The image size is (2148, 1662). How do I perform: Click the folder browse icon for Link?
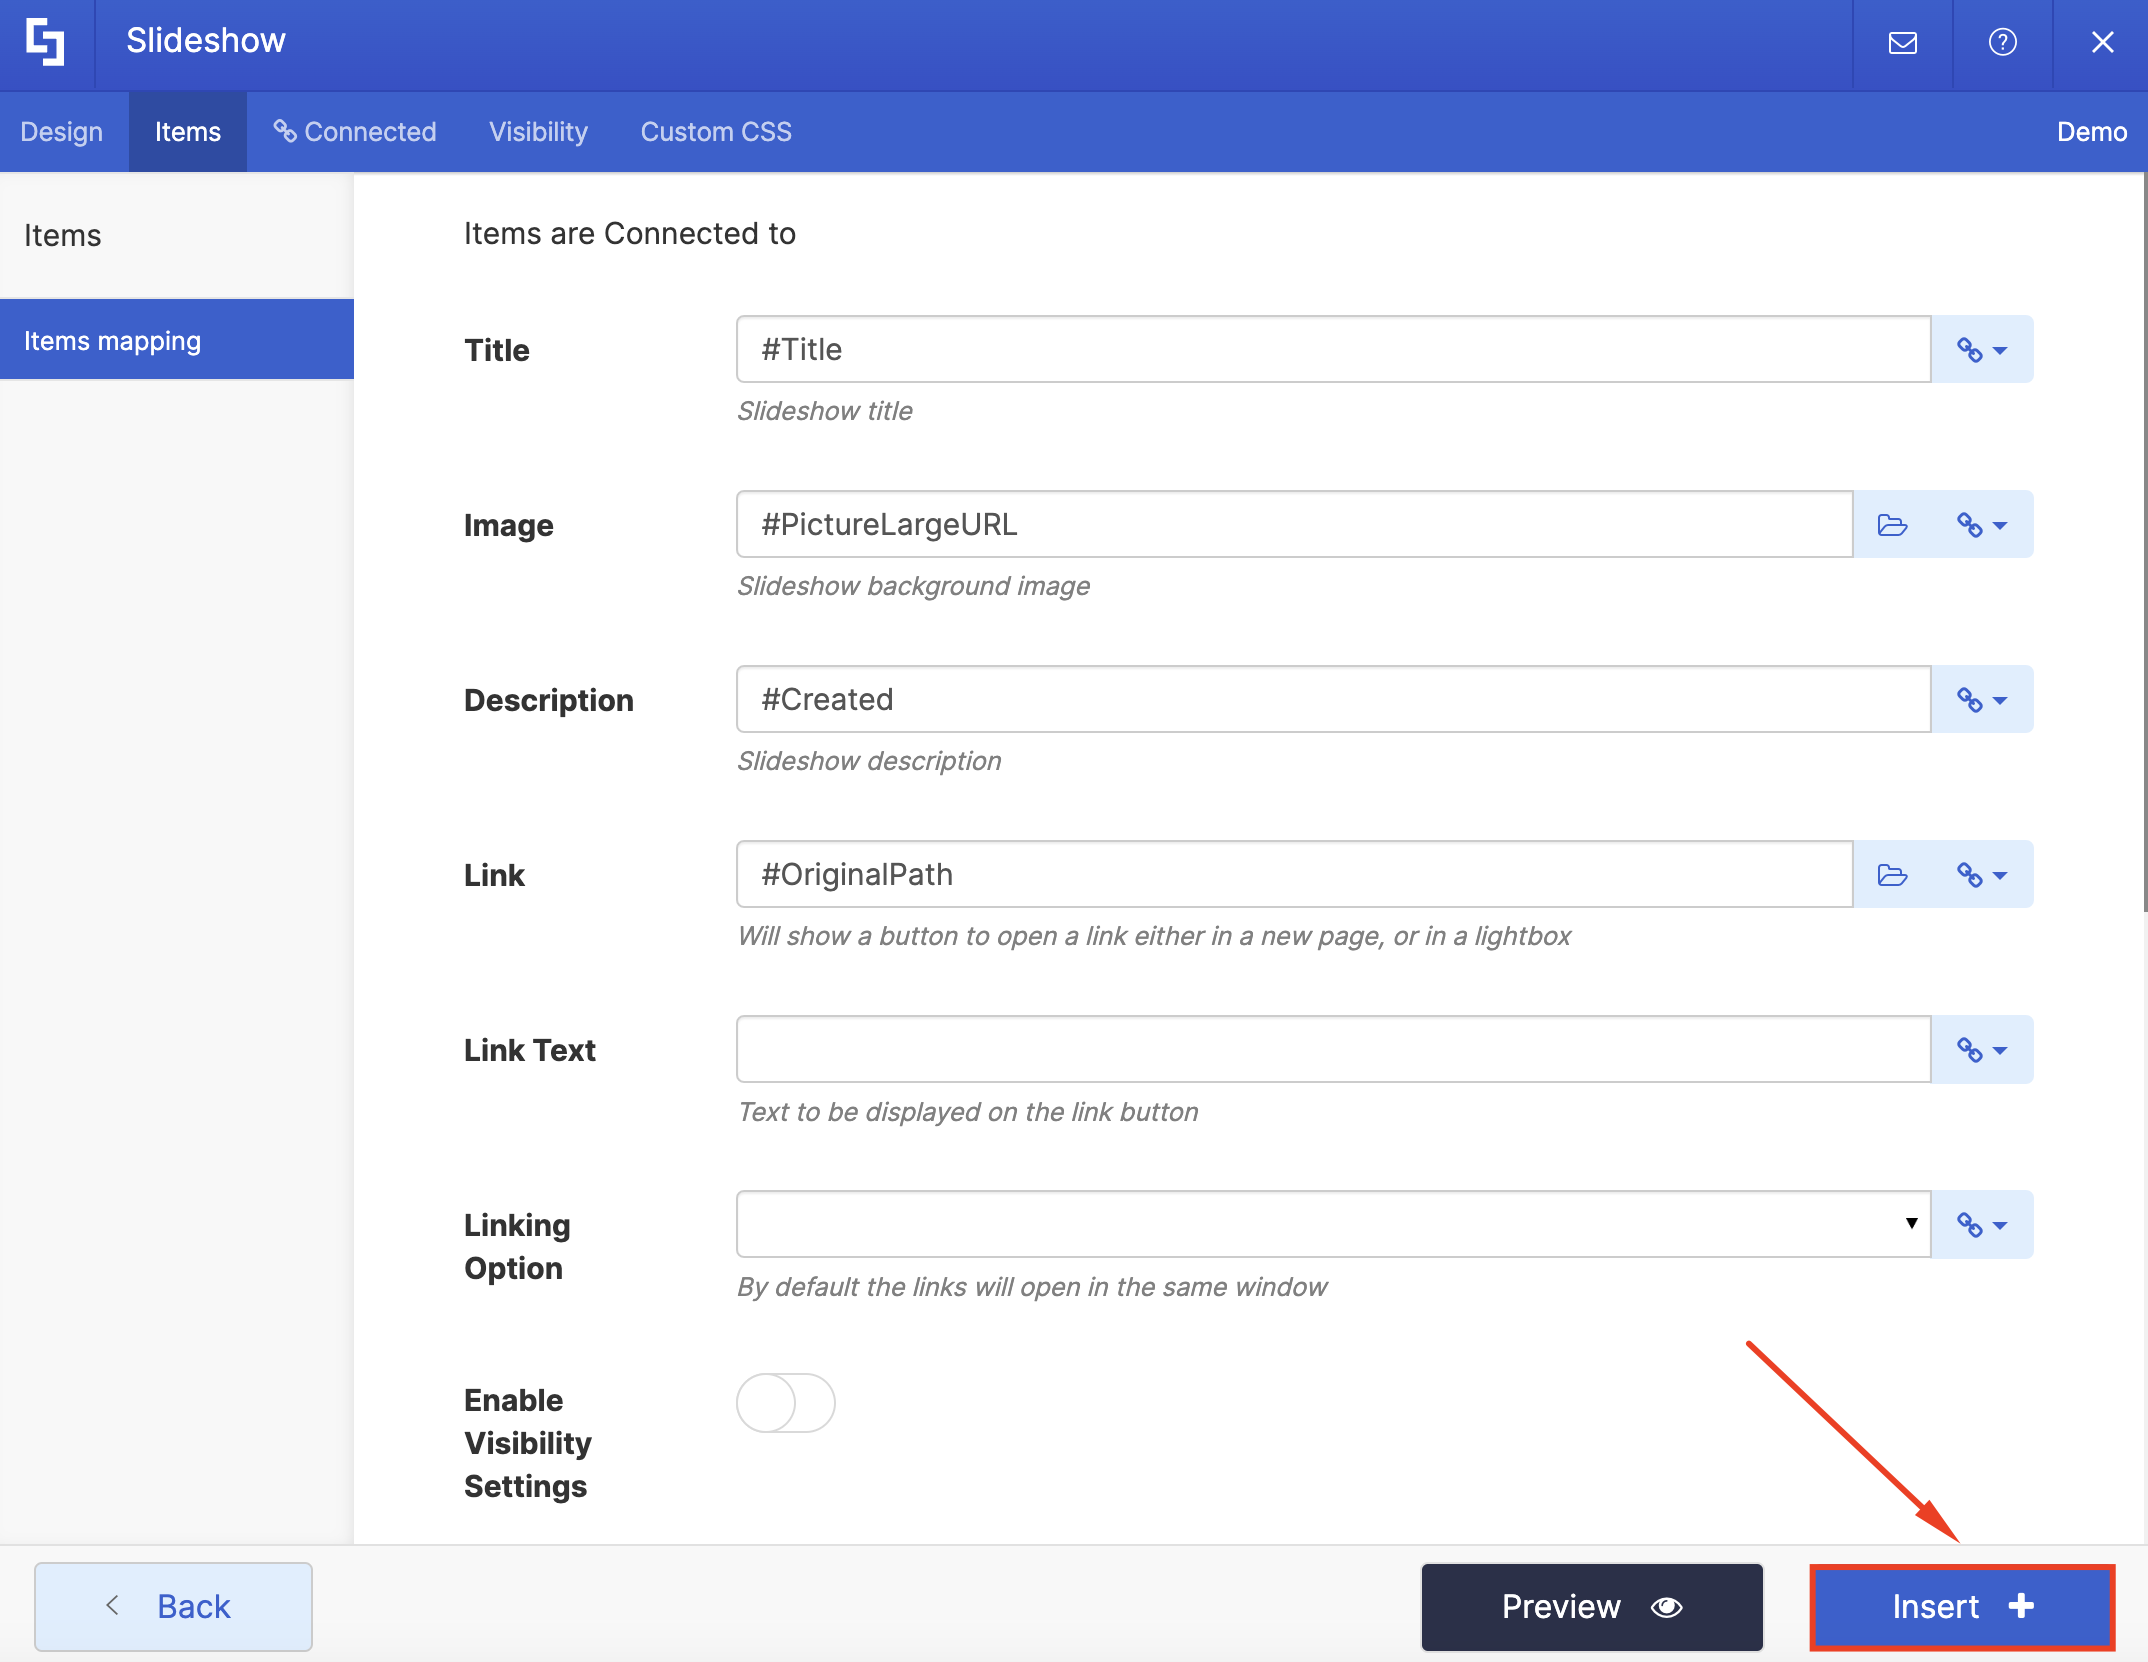click(1892, 875)
